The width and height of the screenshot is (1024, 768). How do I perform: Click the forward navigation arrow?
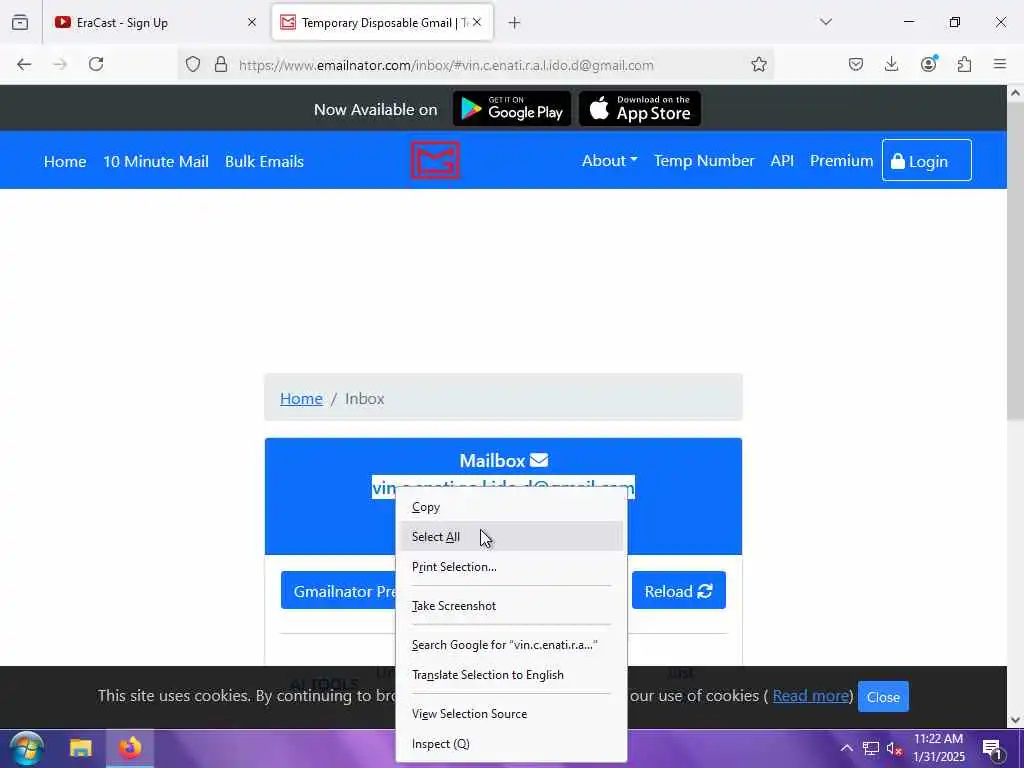point(60,64)
